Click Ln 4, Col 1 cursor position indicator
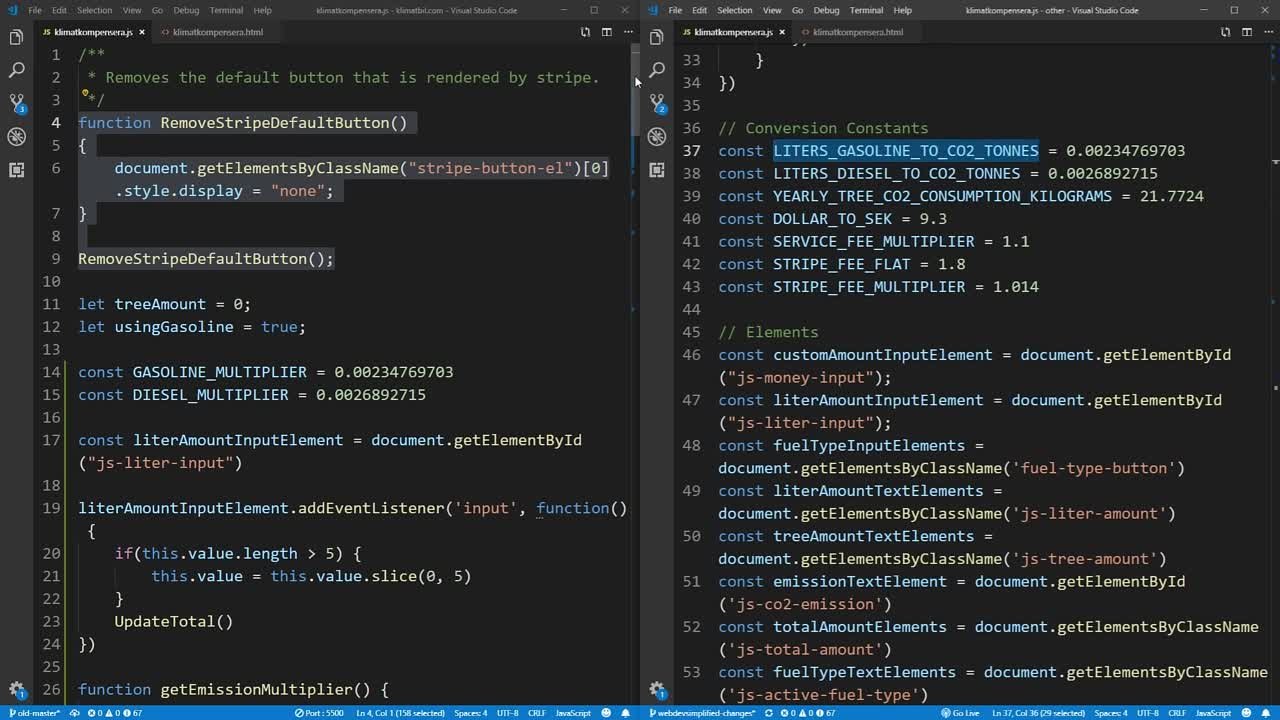Screen dimensions: 1280x720 (399, 713)
